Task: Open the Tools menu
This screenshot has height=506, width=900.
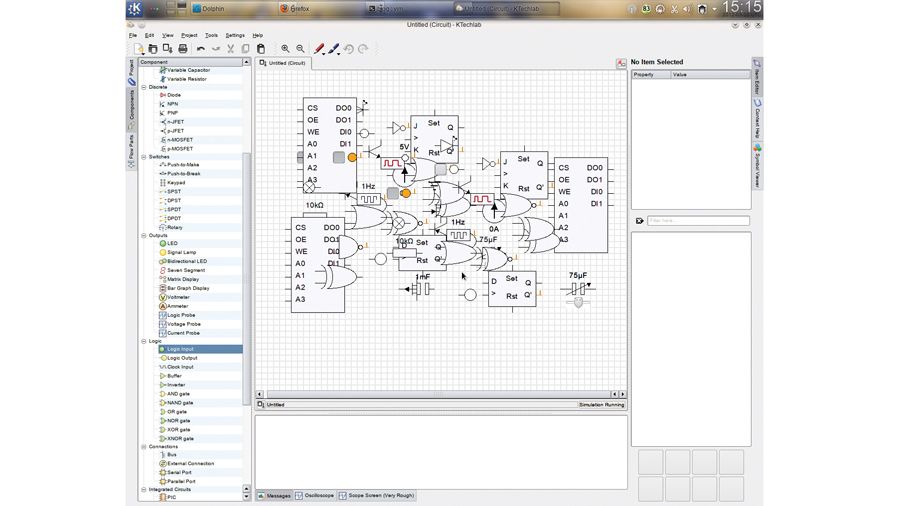Action: (211, 35)
